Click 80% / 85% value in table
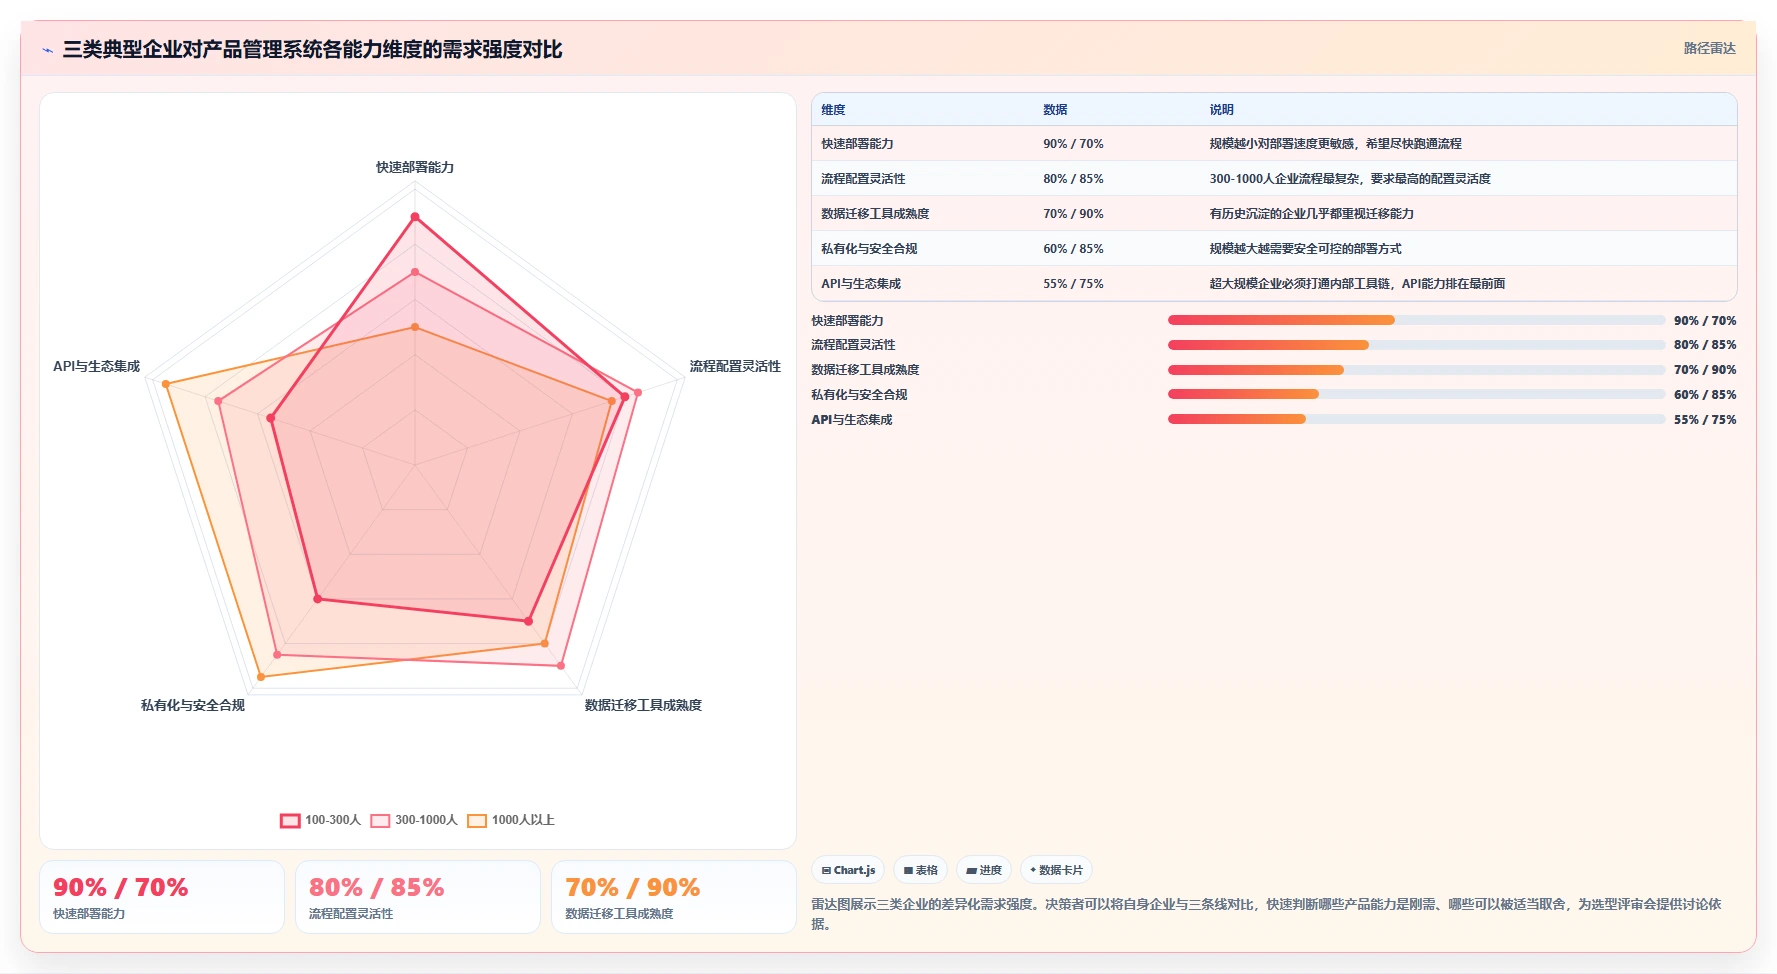Screen dimensions: 1777x974 tap(1073, 179)
